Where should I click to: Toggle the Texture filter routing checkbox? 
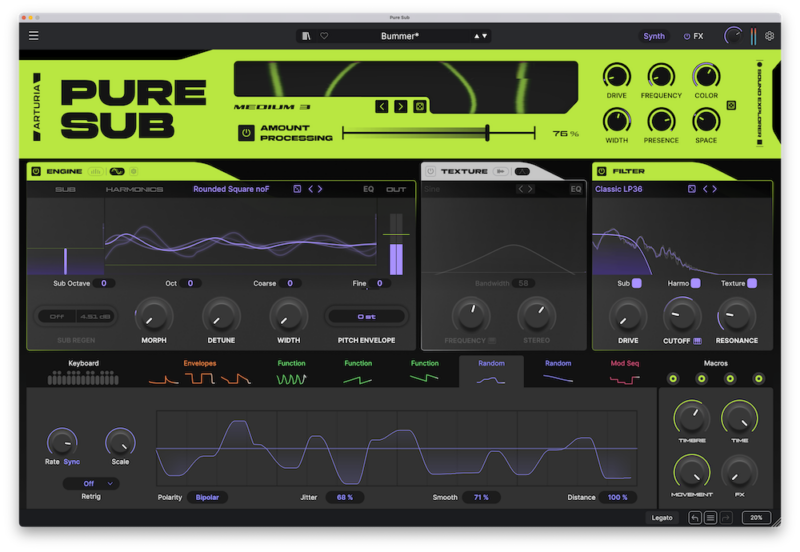752,283
